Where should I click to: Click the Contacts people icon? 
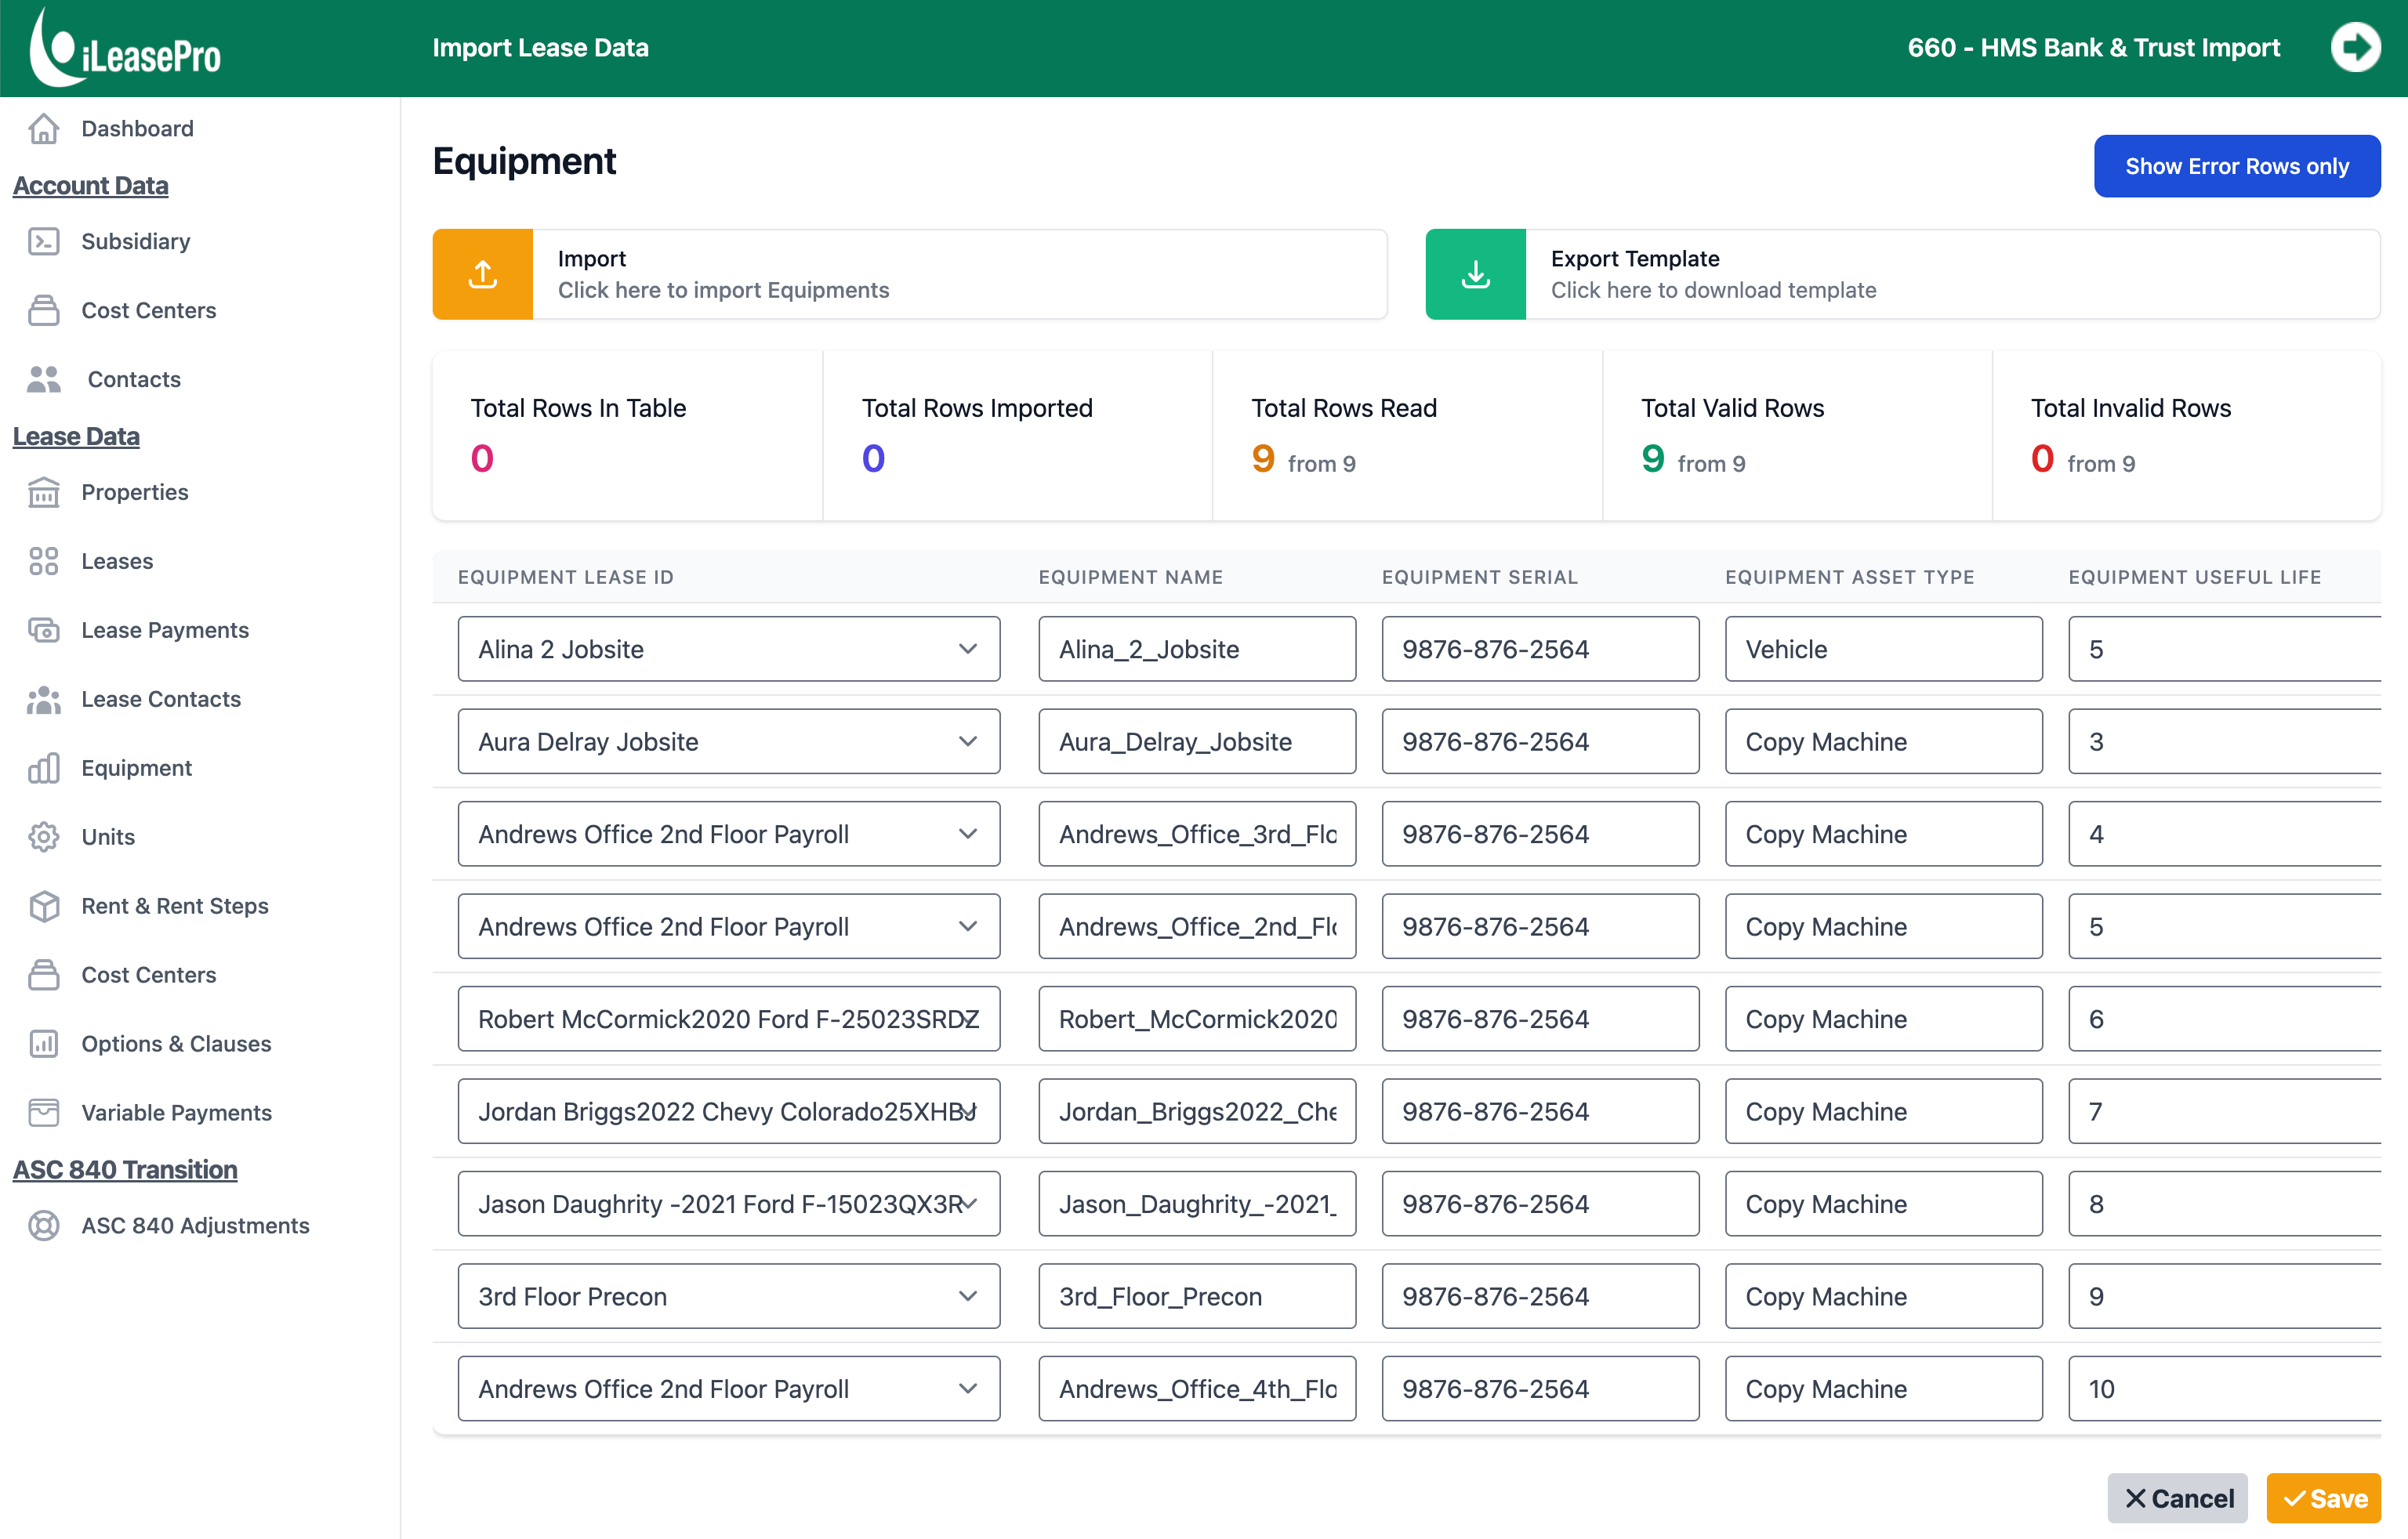click(x=44, y=379)
